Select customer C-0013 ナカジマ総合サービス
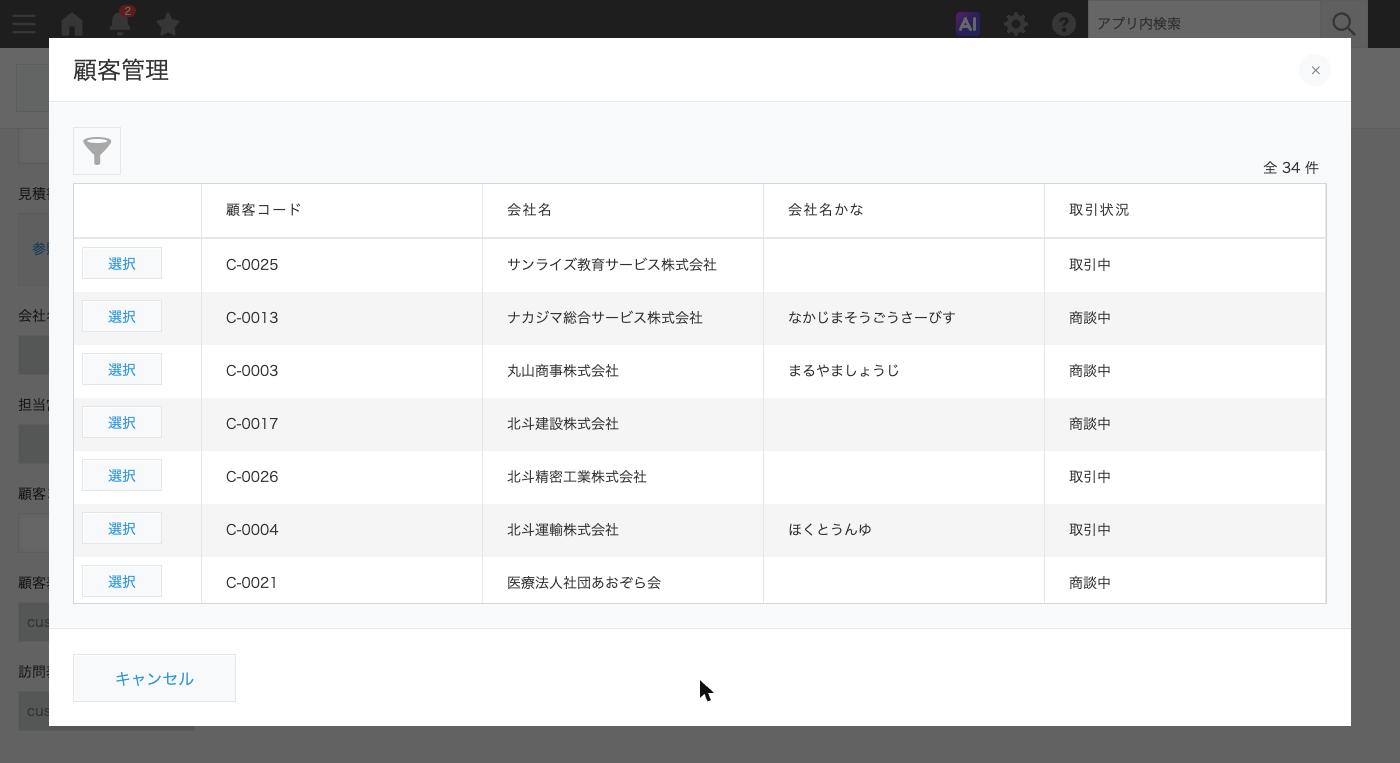The width and height of the screenshot is (1400, 763). [122, 317]
